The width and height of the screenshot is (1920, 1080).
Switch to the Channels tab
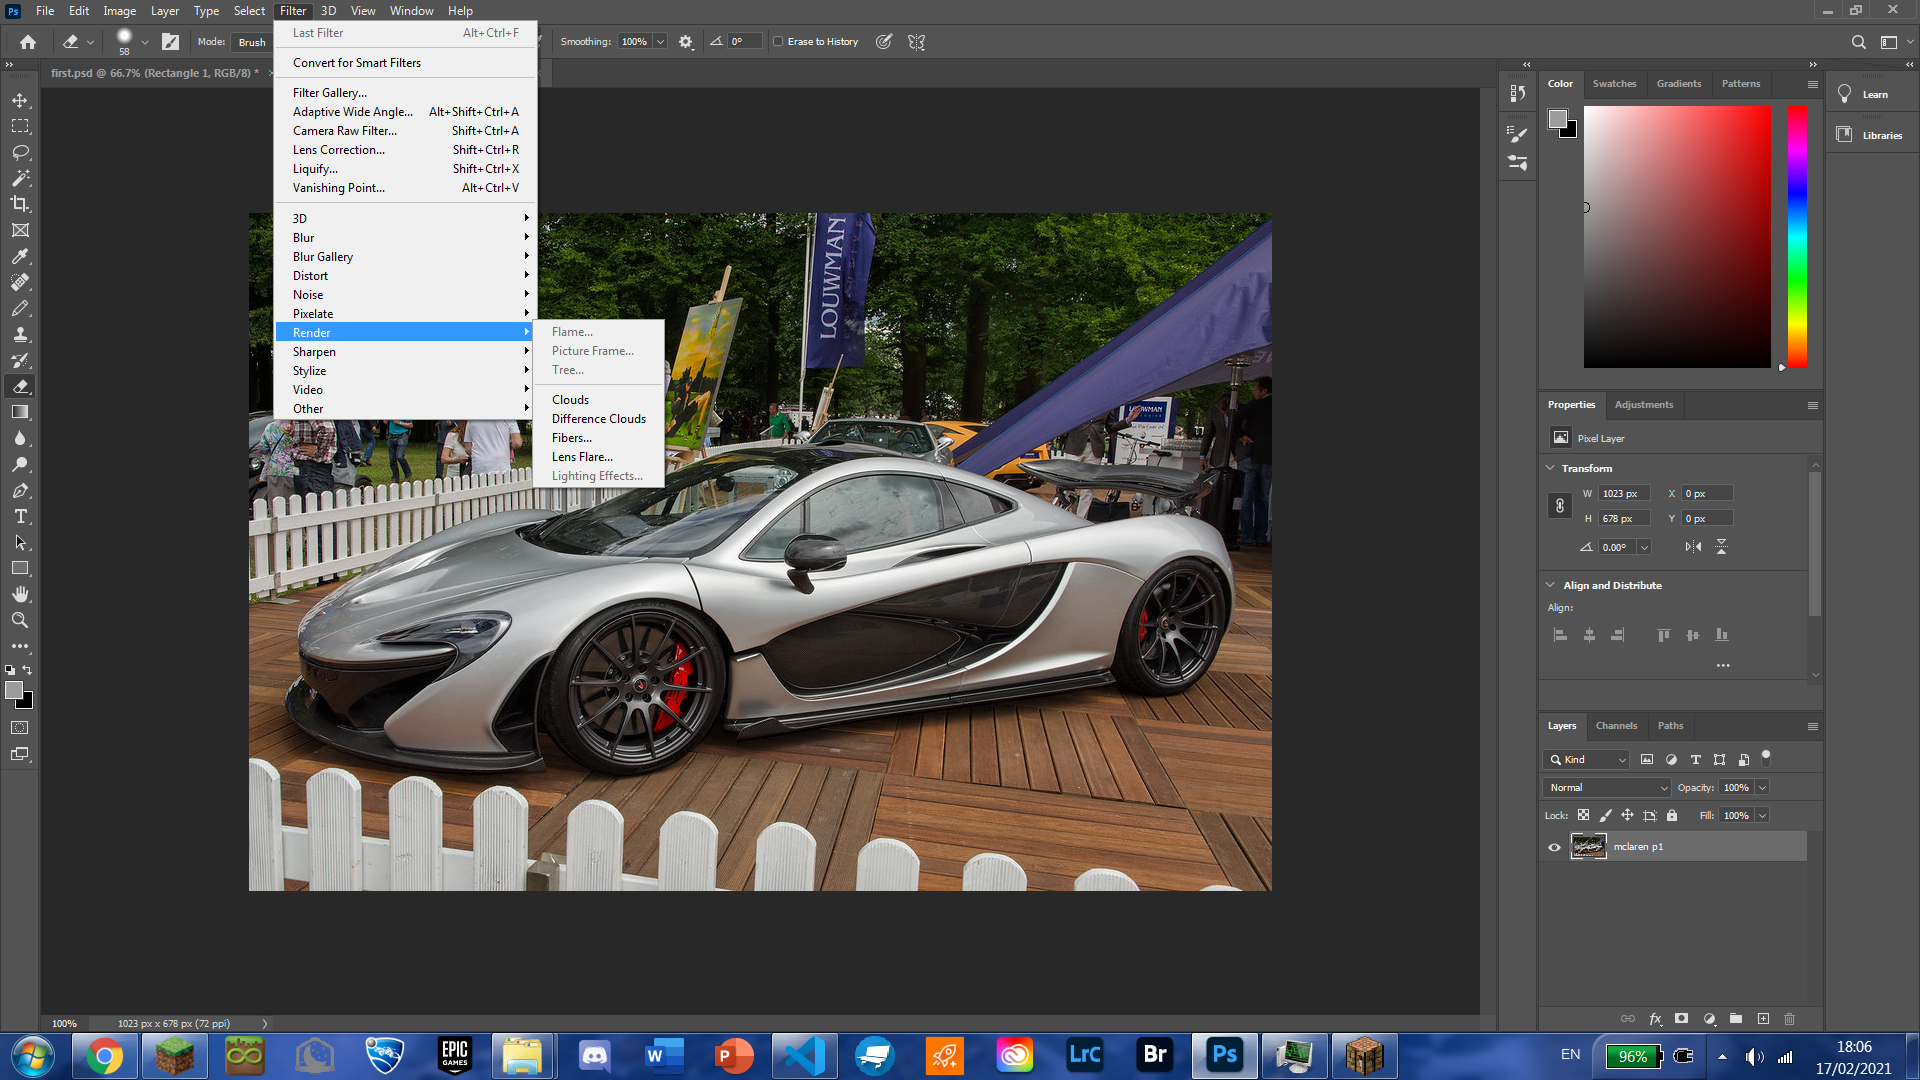point(1616,726)
